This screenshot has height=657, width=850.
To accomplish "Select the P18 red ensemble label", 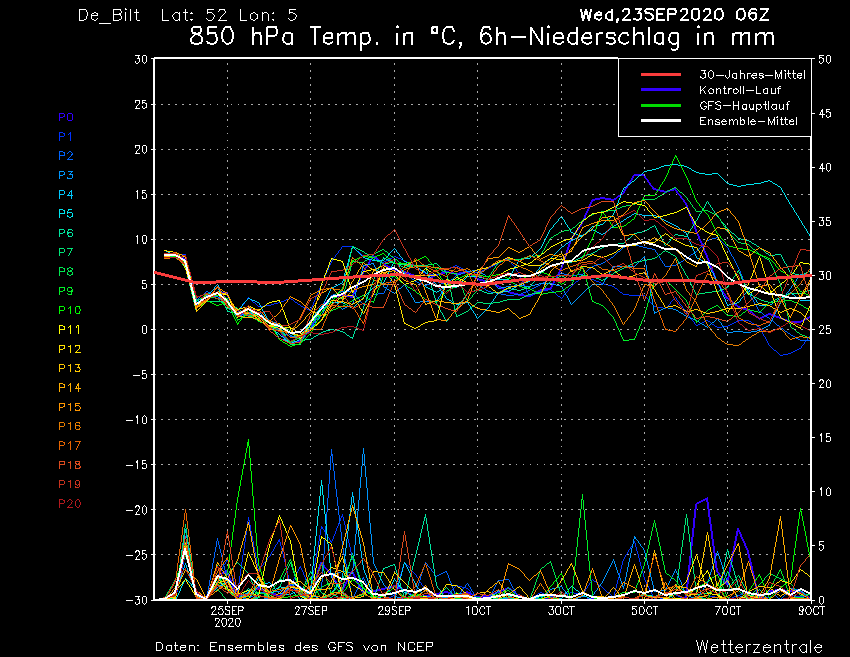I will click(x=69, y=465).
